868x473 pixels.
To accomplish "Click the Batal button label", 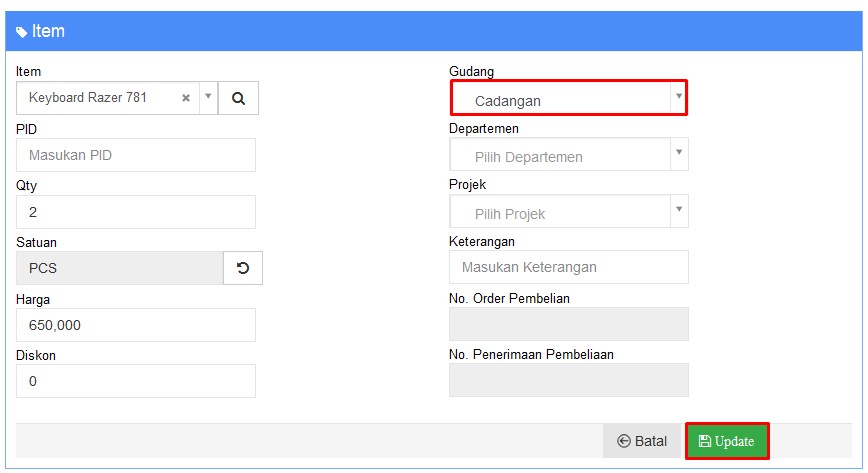I will click(650, 441).
